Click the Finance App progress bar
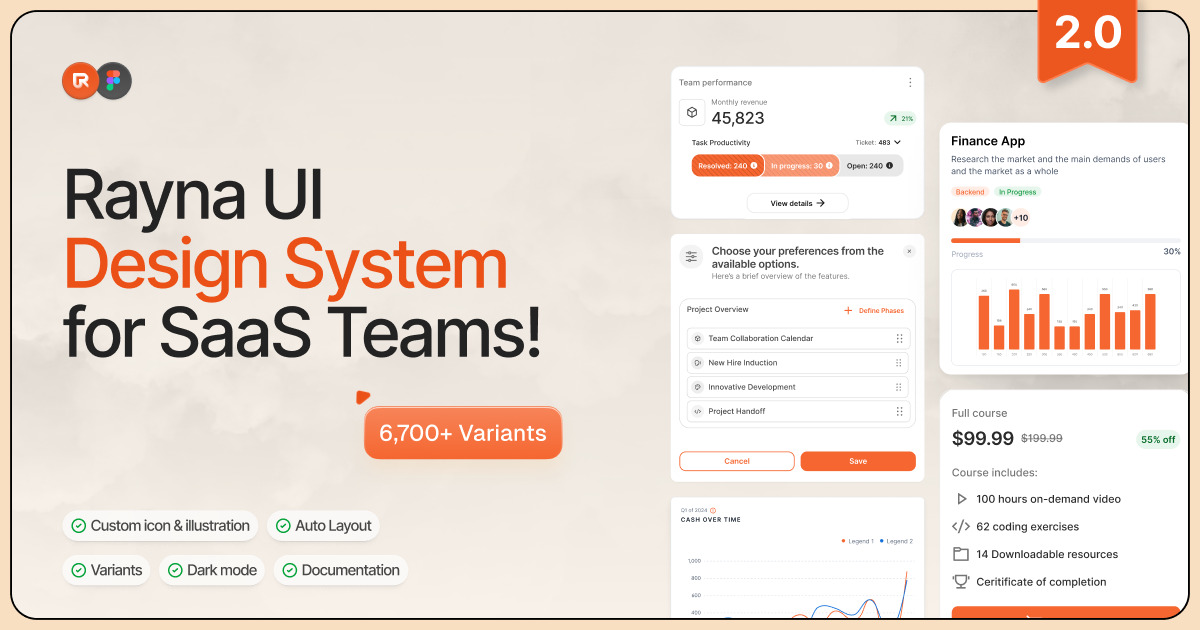This screenshot has width=1200, height=630. pyautogui.click(x=1065, y=240)
